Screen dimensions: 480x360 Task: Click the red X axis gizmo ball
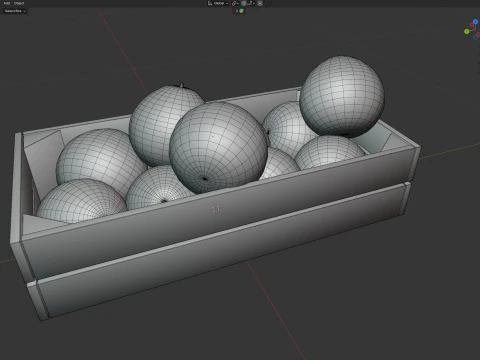472,25
